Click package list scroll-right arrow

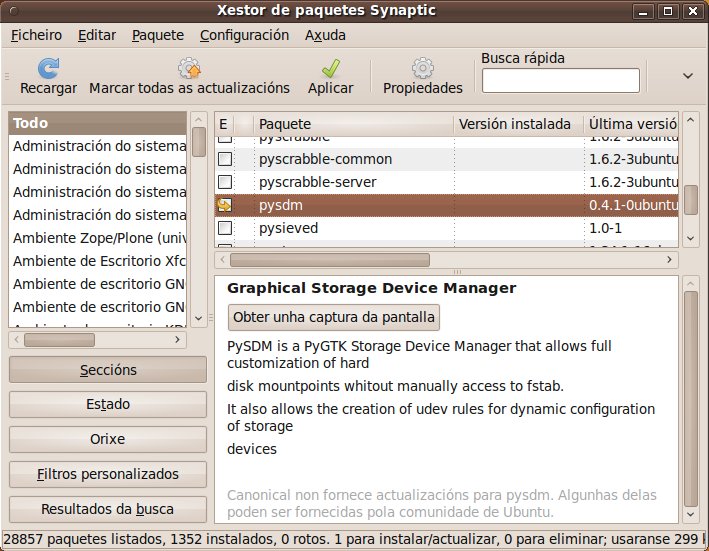(669, 260)
